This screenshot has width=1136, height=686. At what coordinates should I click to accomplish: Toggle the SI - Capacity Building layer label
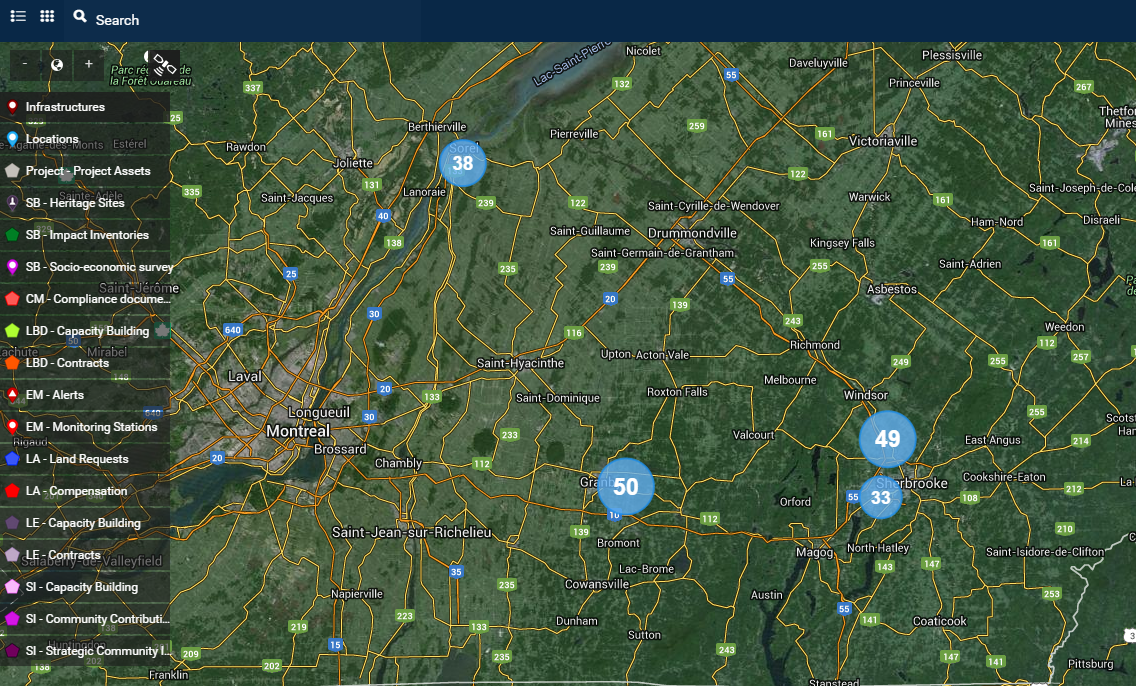coord(82,587)
